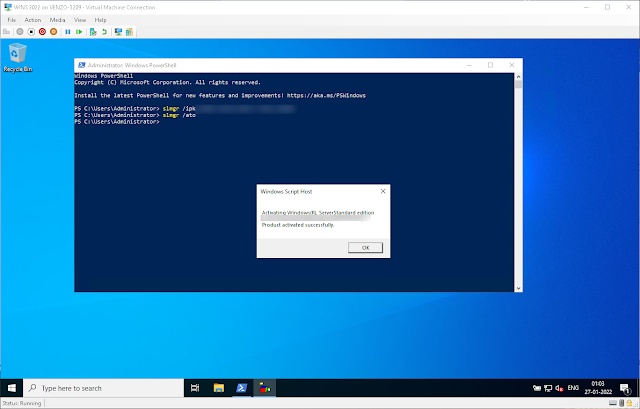Click the 'Status: Running' status bar text
The height and width of the screenshot is (409, 640).
pos(22,403)
